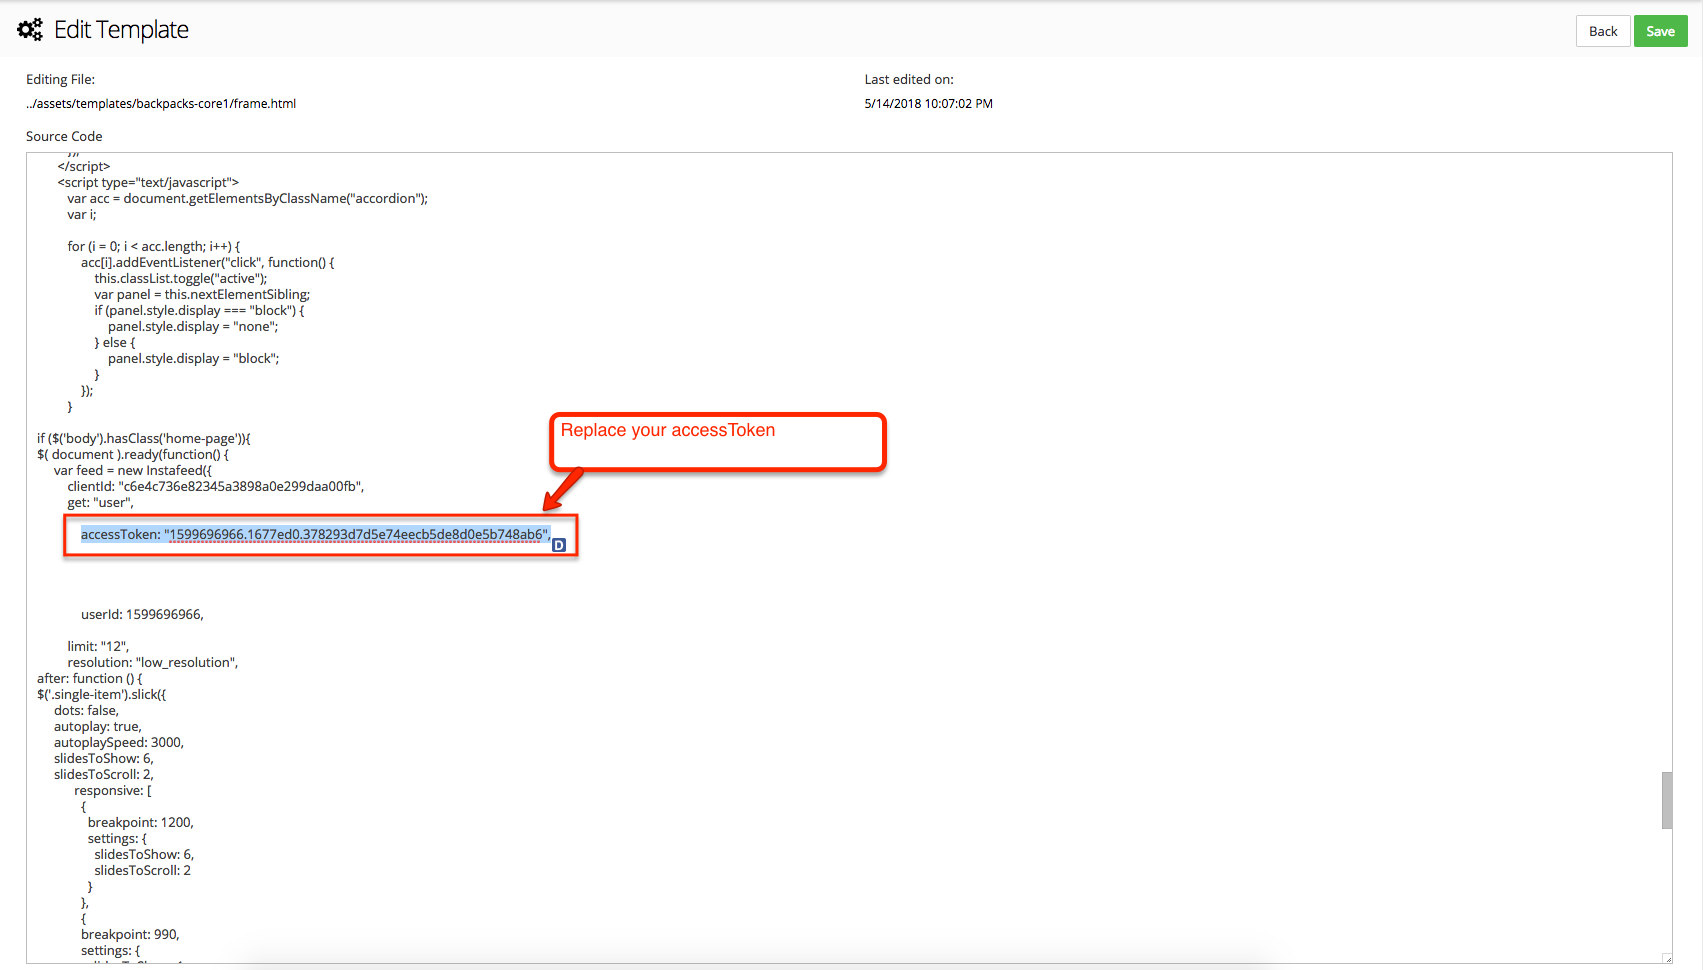Click the date 5/14/2018 10:07:02 PM
This screenshot has width=1703, height=970.
(928, 104)
